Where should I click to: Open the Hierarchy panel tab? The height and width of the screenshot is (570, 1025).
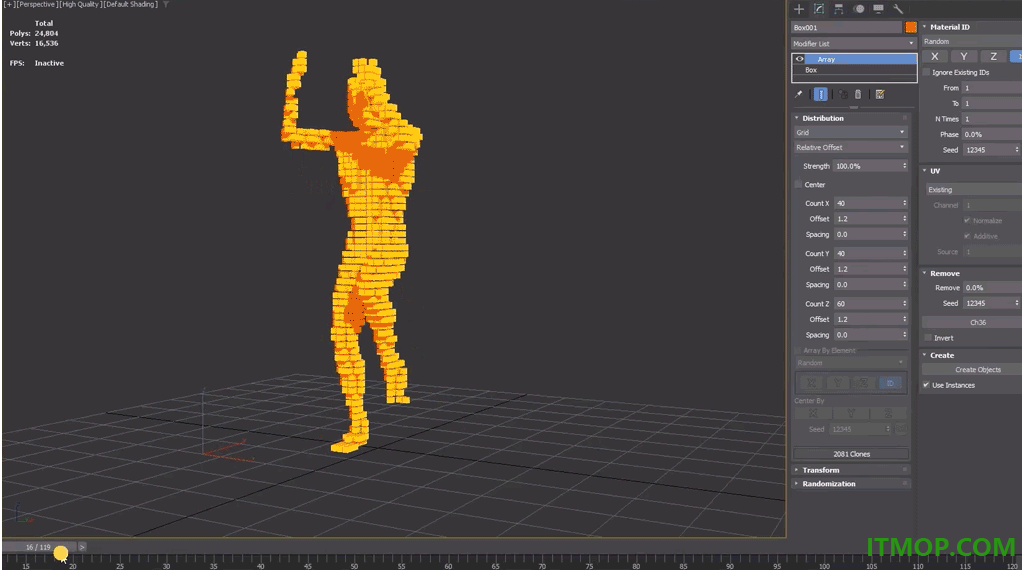pyautogui.click(x=839, y=9)
